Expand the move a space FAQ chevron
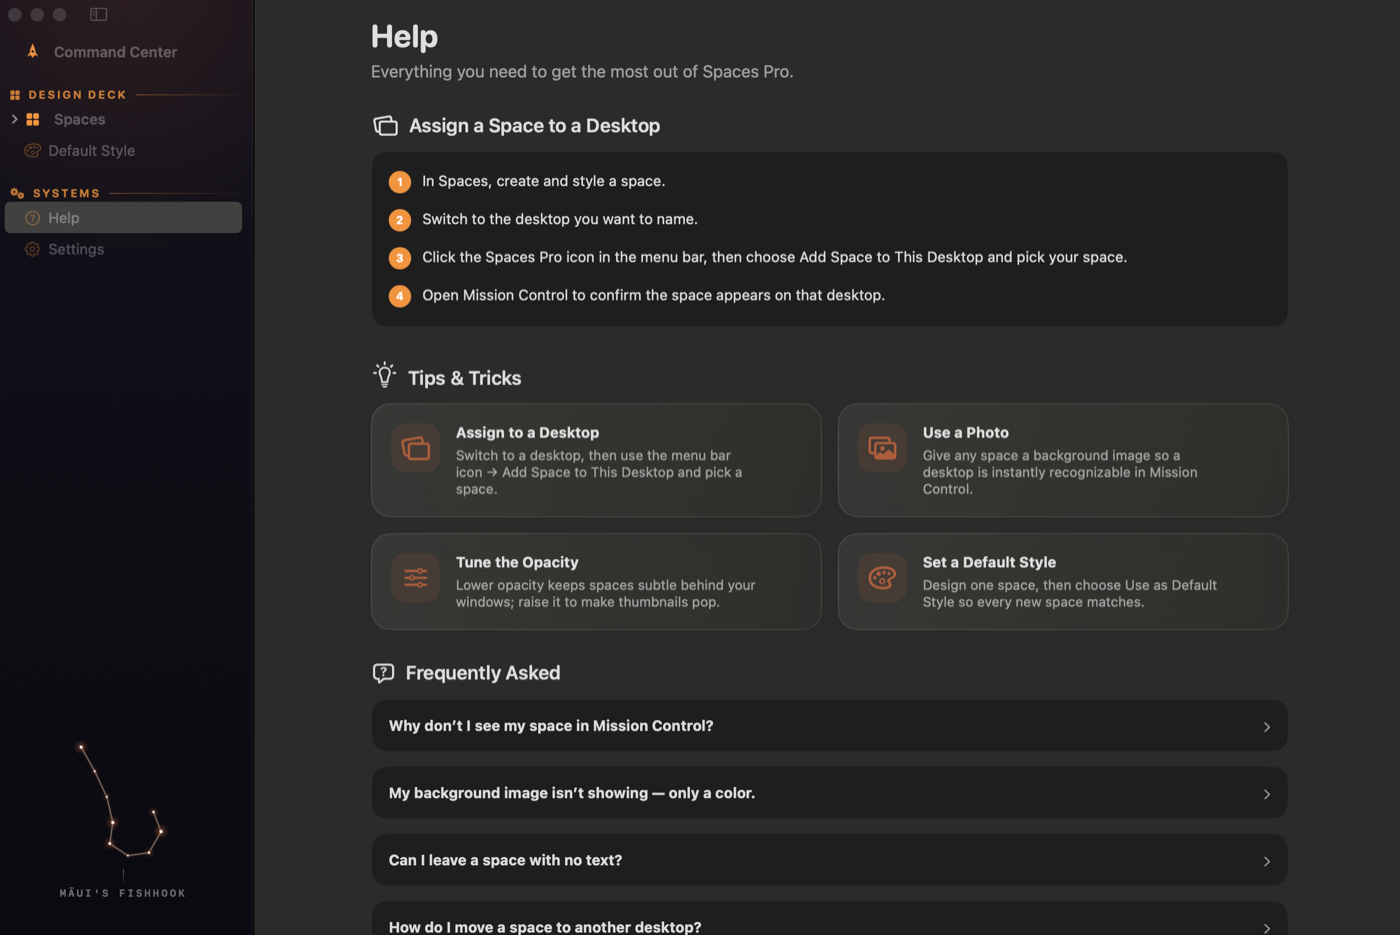Image resolution: width=1400 pixels, height=935 pixels. pyautogui.click(x=1266, y=928)
